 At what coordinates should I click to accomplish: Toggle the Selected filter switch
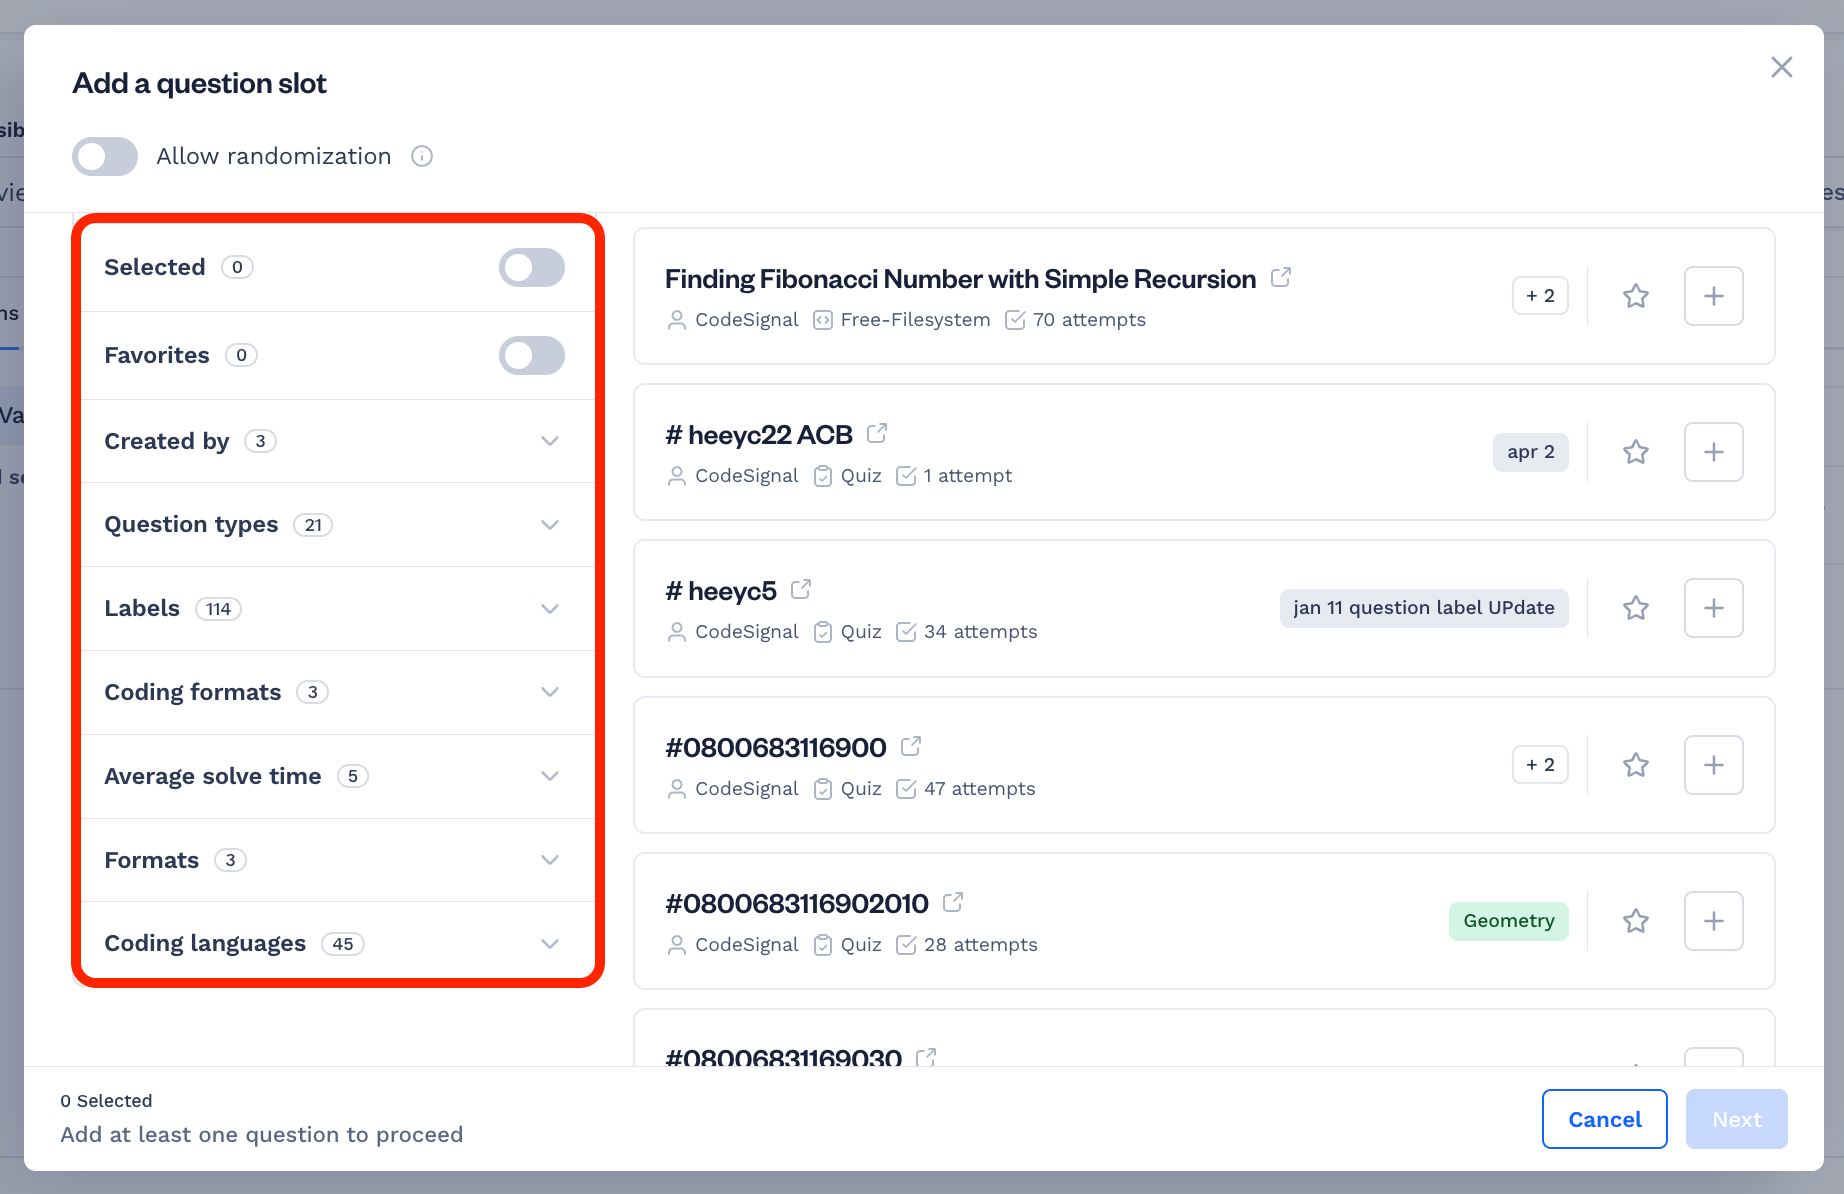click(532, 268)
